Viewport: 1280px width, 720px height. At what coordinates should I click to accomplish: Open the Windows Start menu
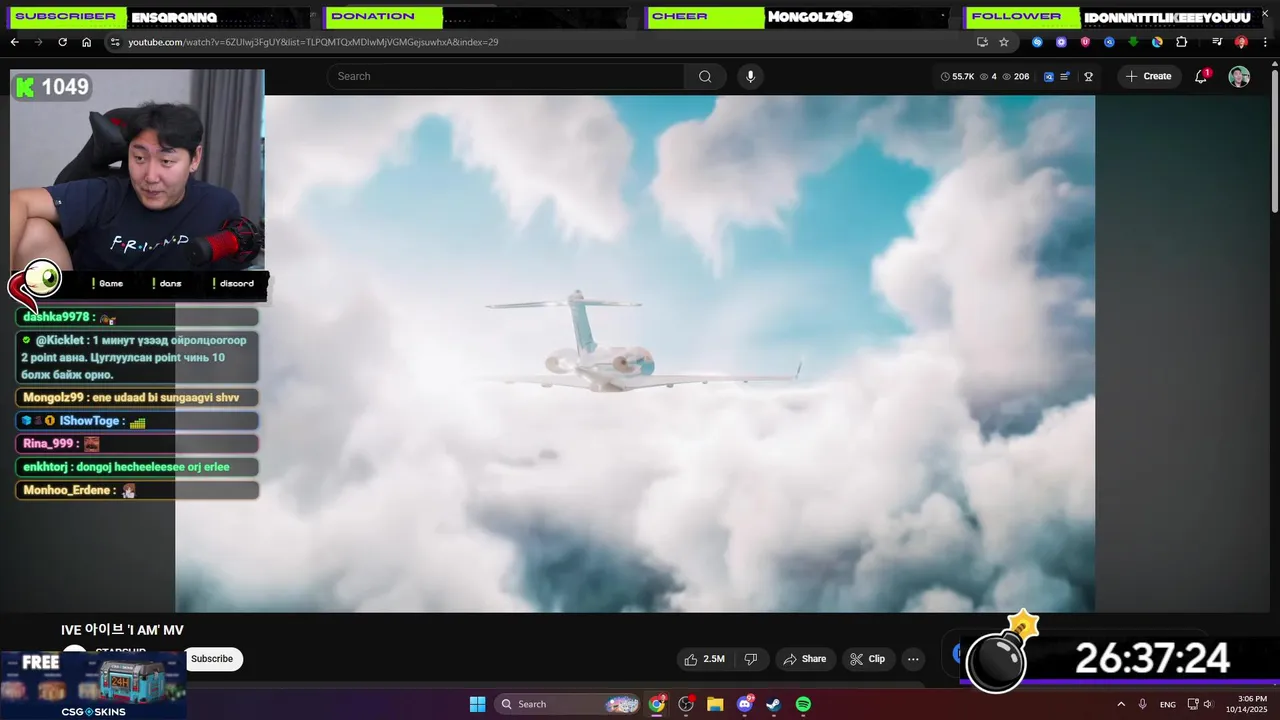(477, 704)
